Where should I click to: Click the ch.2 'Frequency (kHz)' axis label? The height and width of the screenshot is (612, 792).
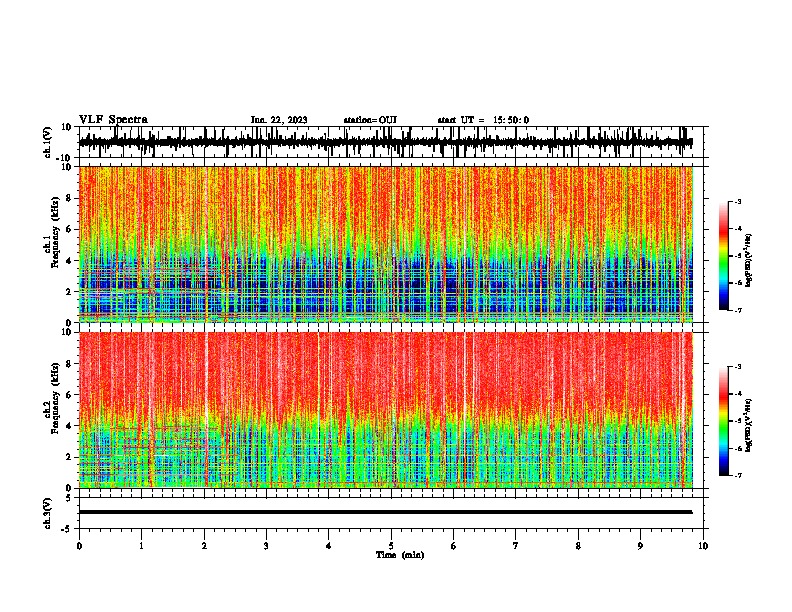[55, 398]
